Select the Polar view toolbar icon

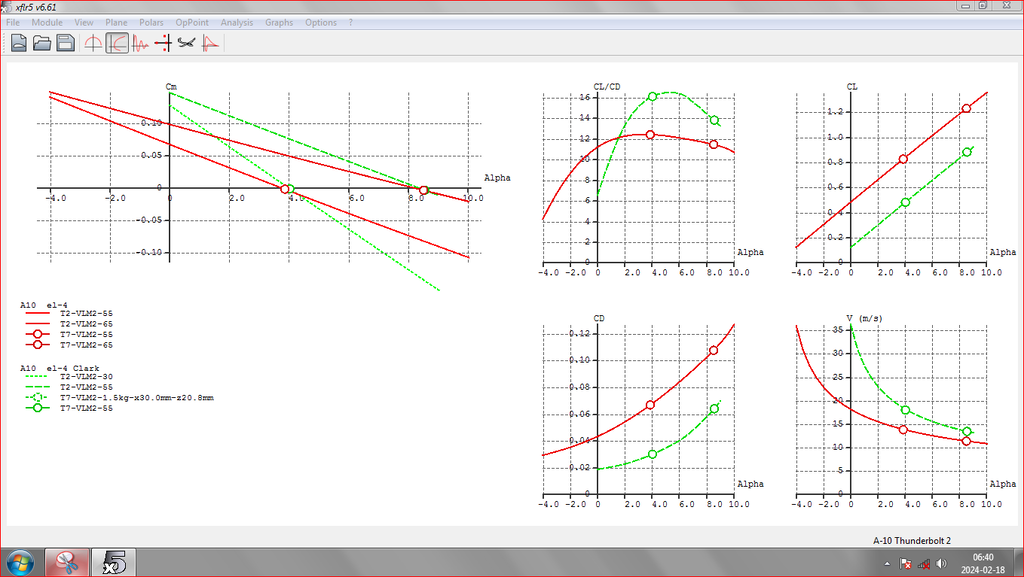[x=117, y=43]
